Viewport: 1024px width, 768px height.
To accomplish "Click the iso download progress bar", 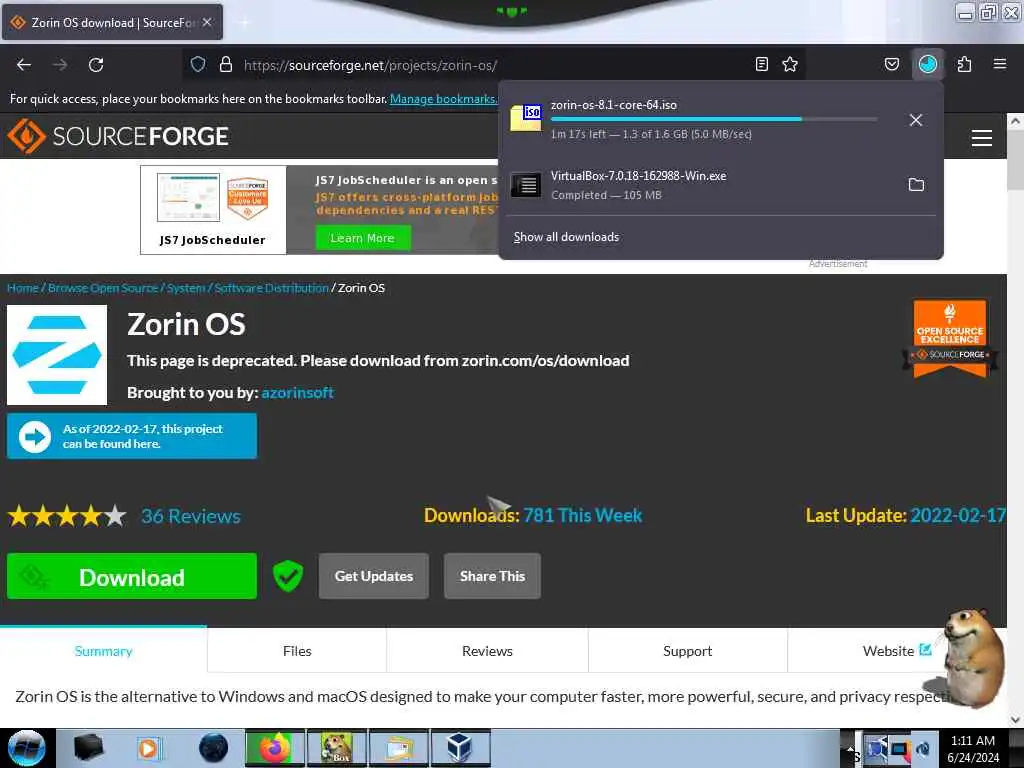I will (714, 119).
